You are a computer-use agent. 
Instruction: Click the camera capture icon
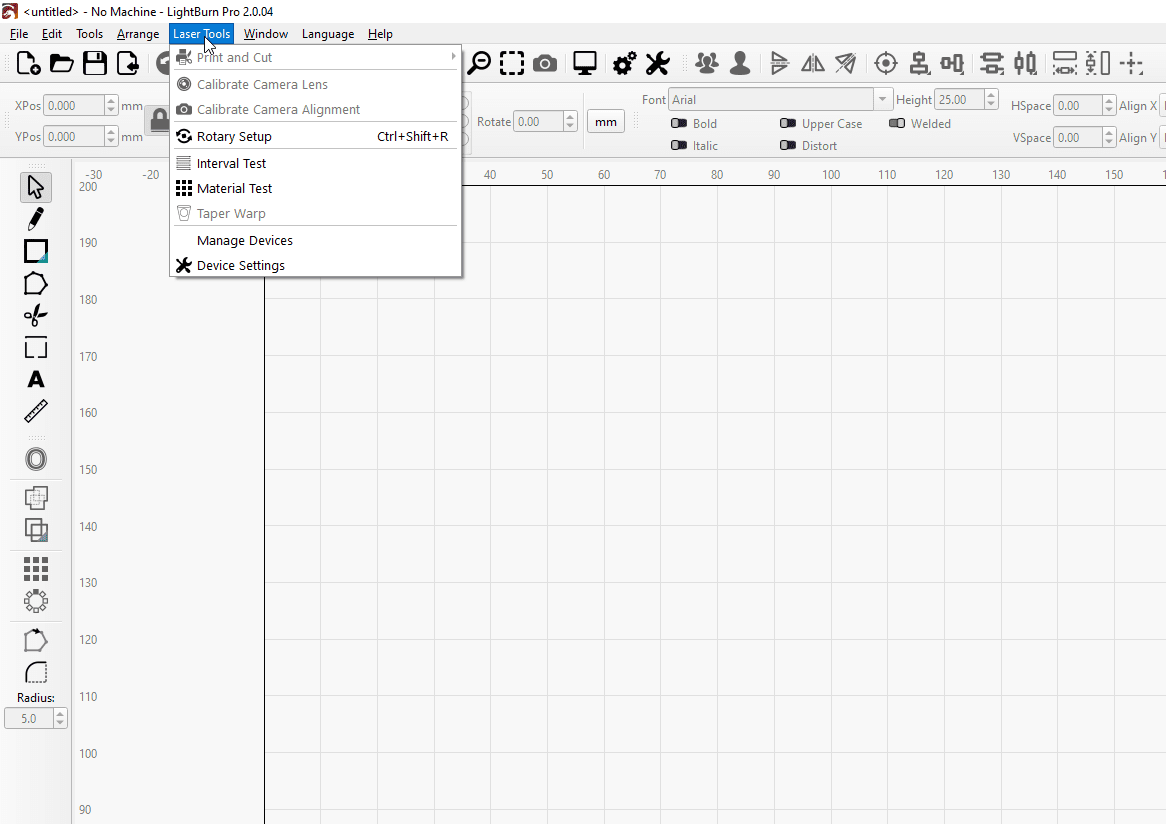[x=545, y=63]
